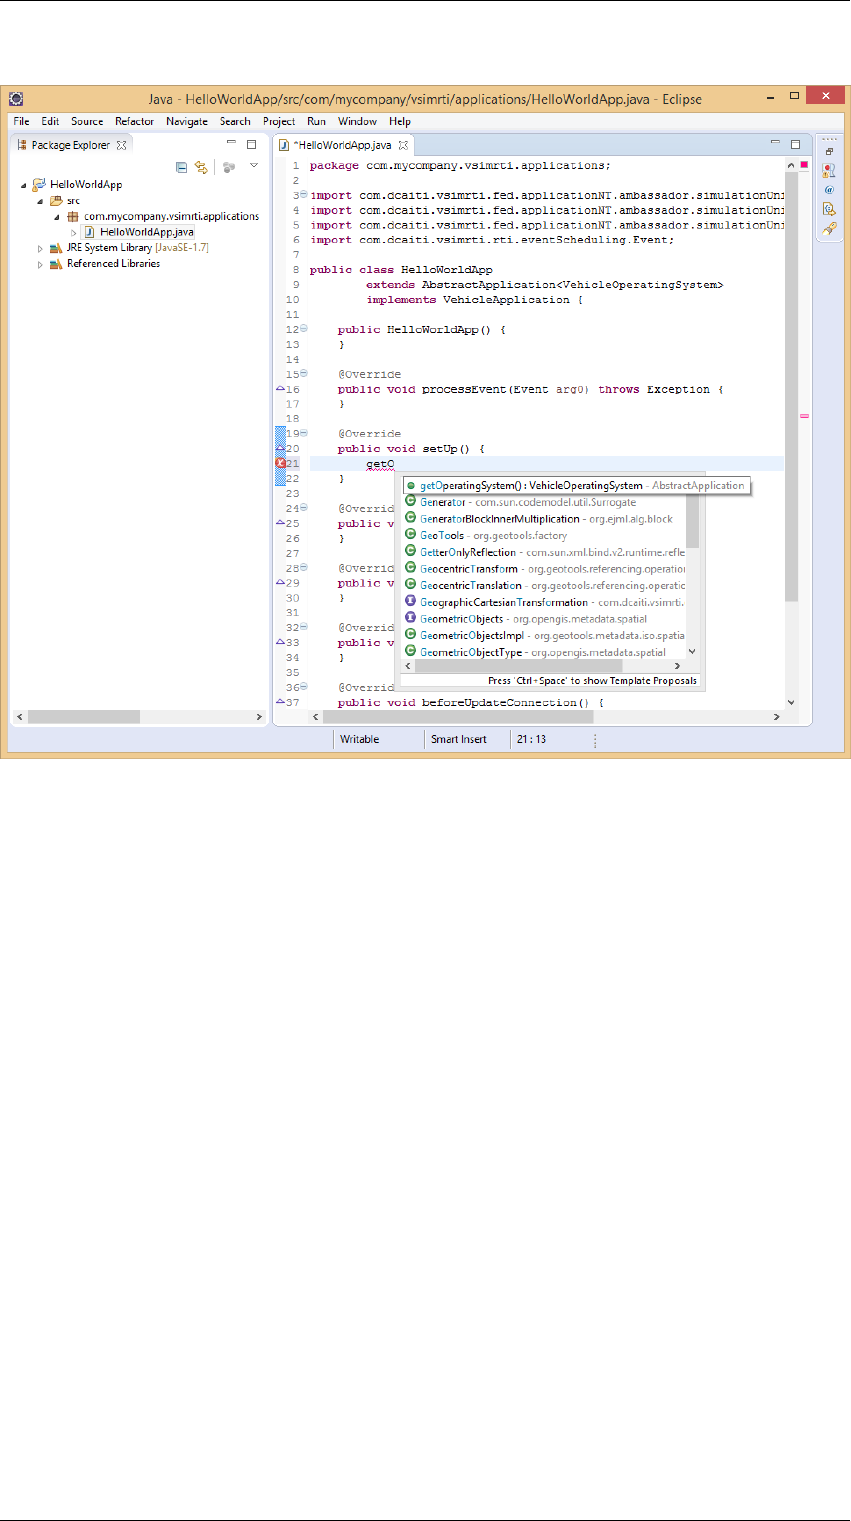This screenshot has height=1521, width=851.
Task: Open the Package Explorer view menu arrow
Action: click(x=254, y=166)
